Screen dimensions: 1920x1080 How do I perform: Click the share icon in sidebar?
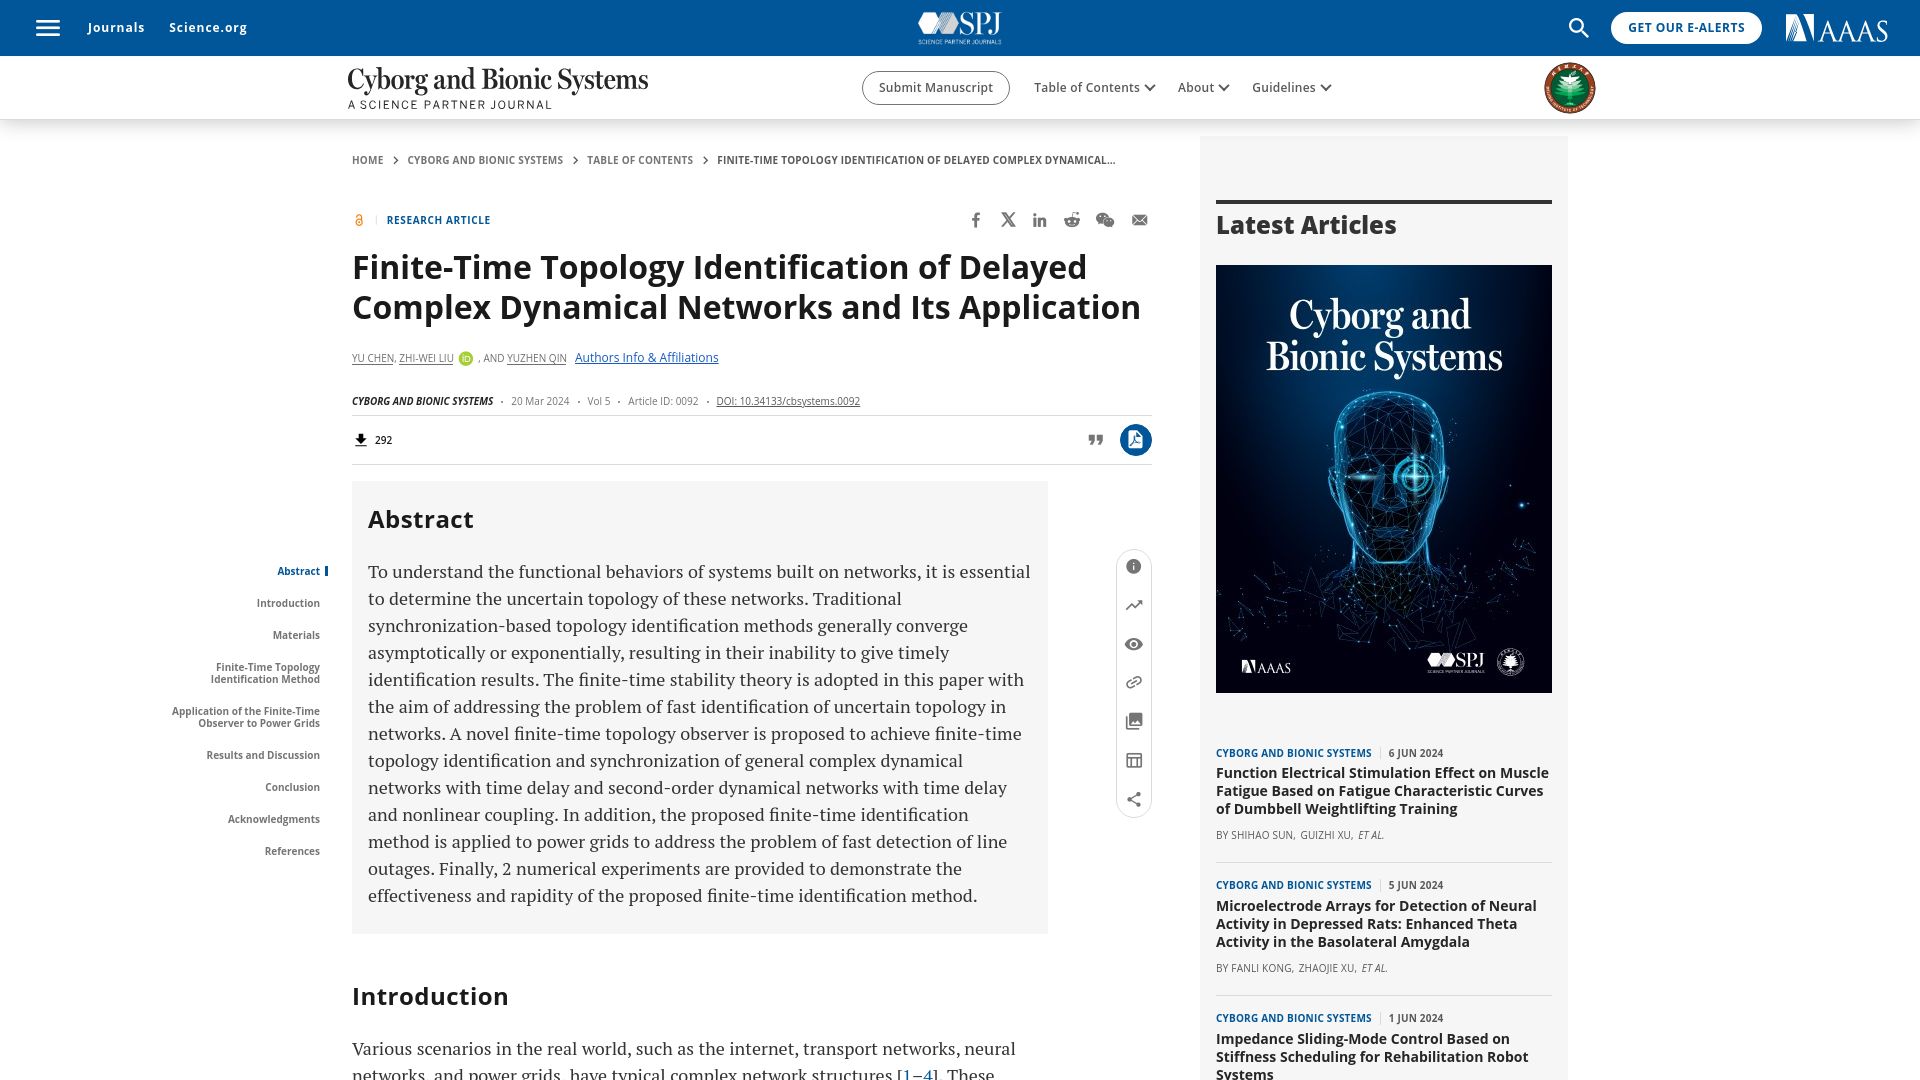click(1134, 800)
